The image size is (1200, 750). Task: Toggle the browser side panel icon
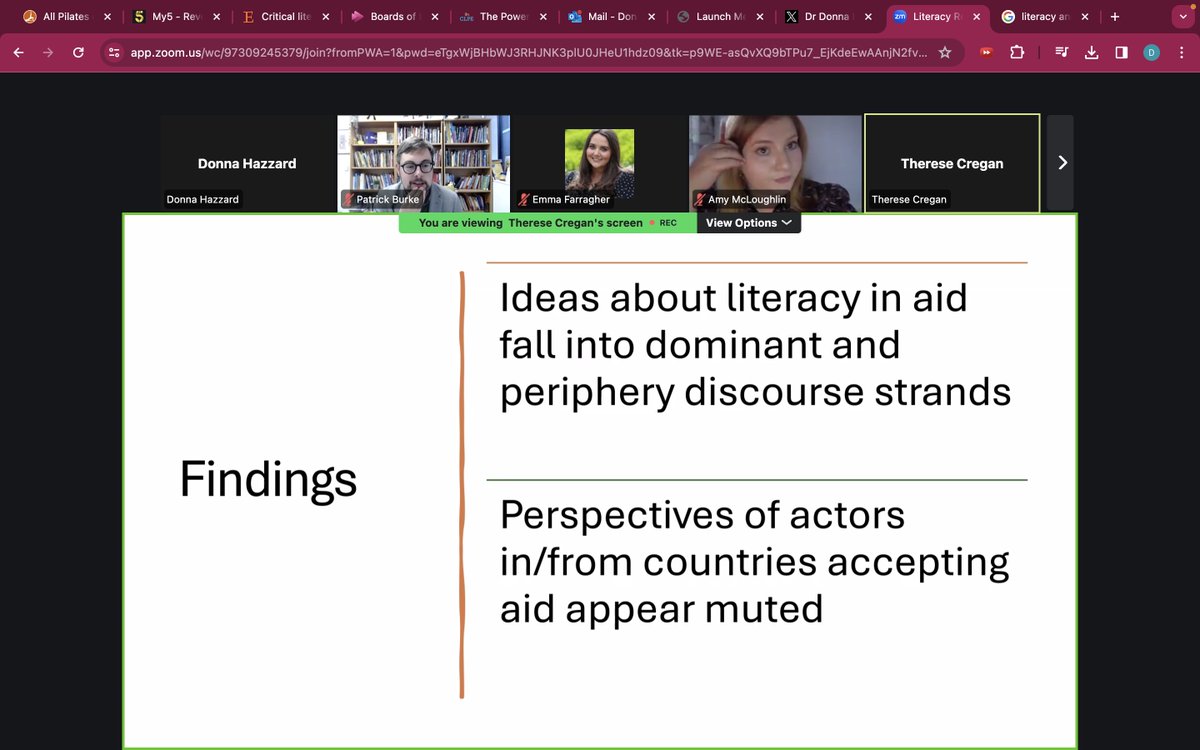1121,52
